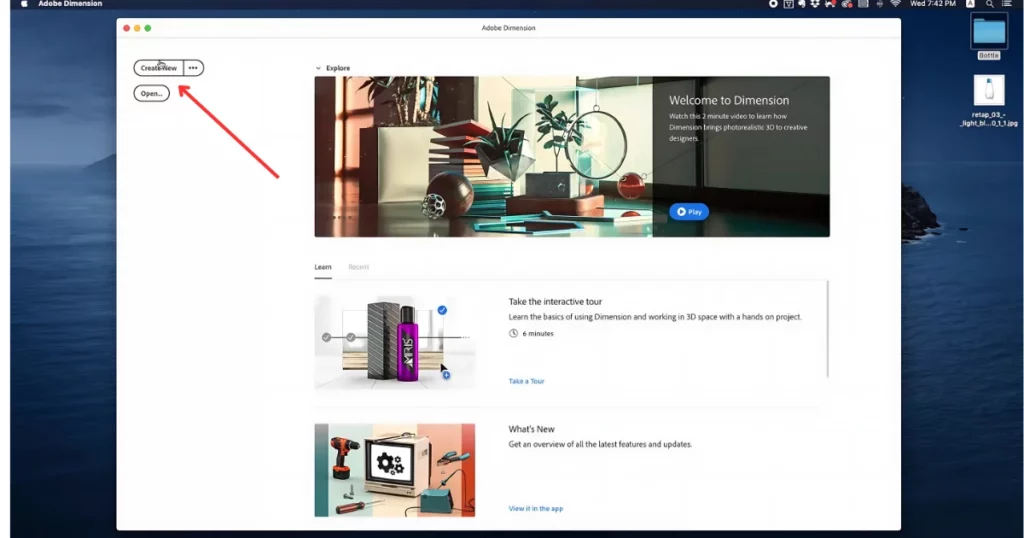
Task: Open the Adobe Dimension menu bar item
Action: pyautogui.click(x=70, y=4)
